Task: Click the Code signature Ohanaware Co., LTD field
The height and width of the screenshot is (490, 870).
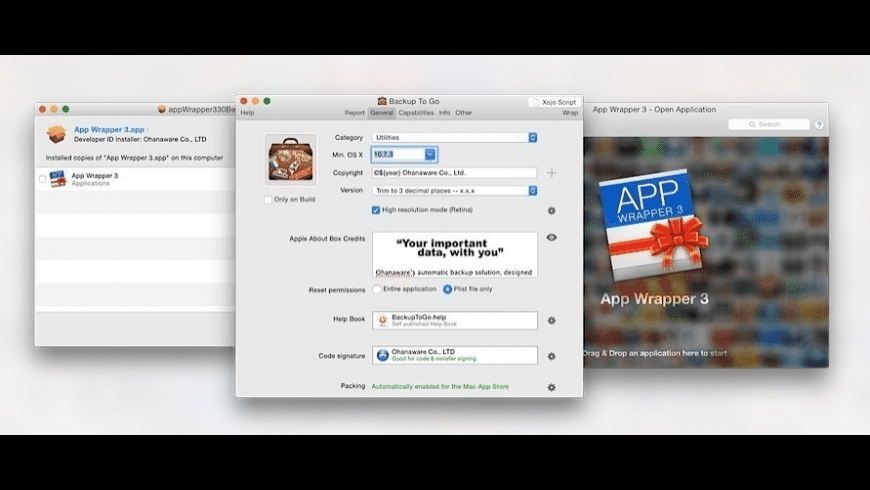Action: [455, 356]
